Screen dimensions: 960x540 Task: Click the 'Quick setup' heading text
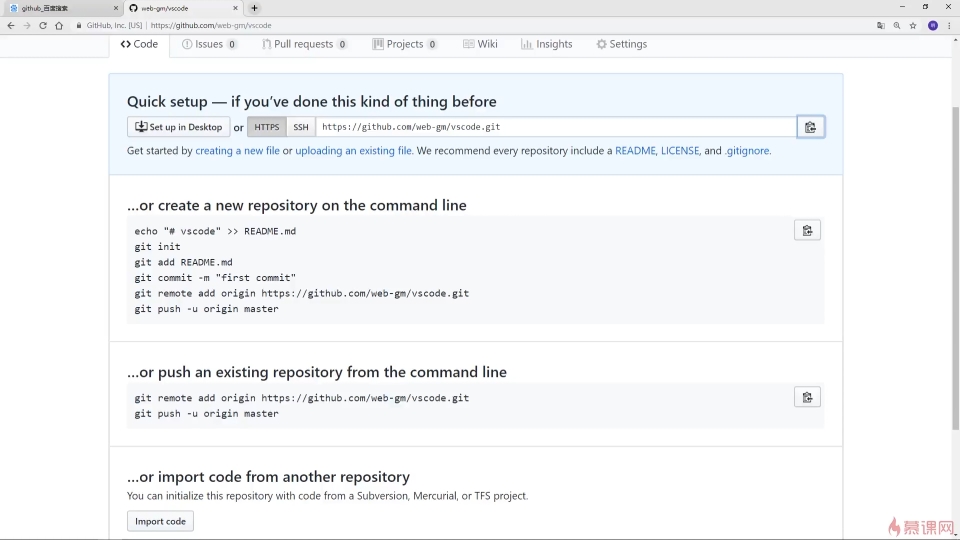coord(312,102)
